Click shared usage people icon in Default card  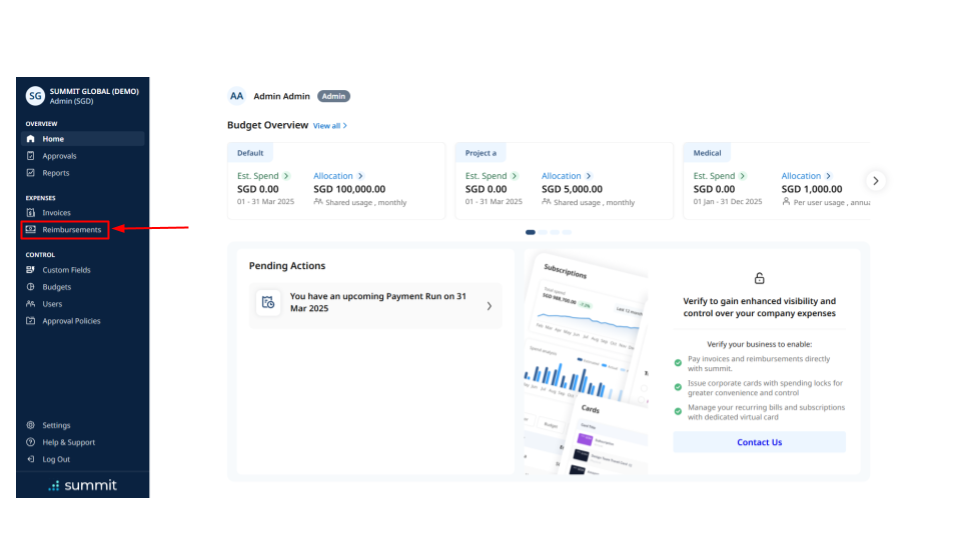point(318,201)
